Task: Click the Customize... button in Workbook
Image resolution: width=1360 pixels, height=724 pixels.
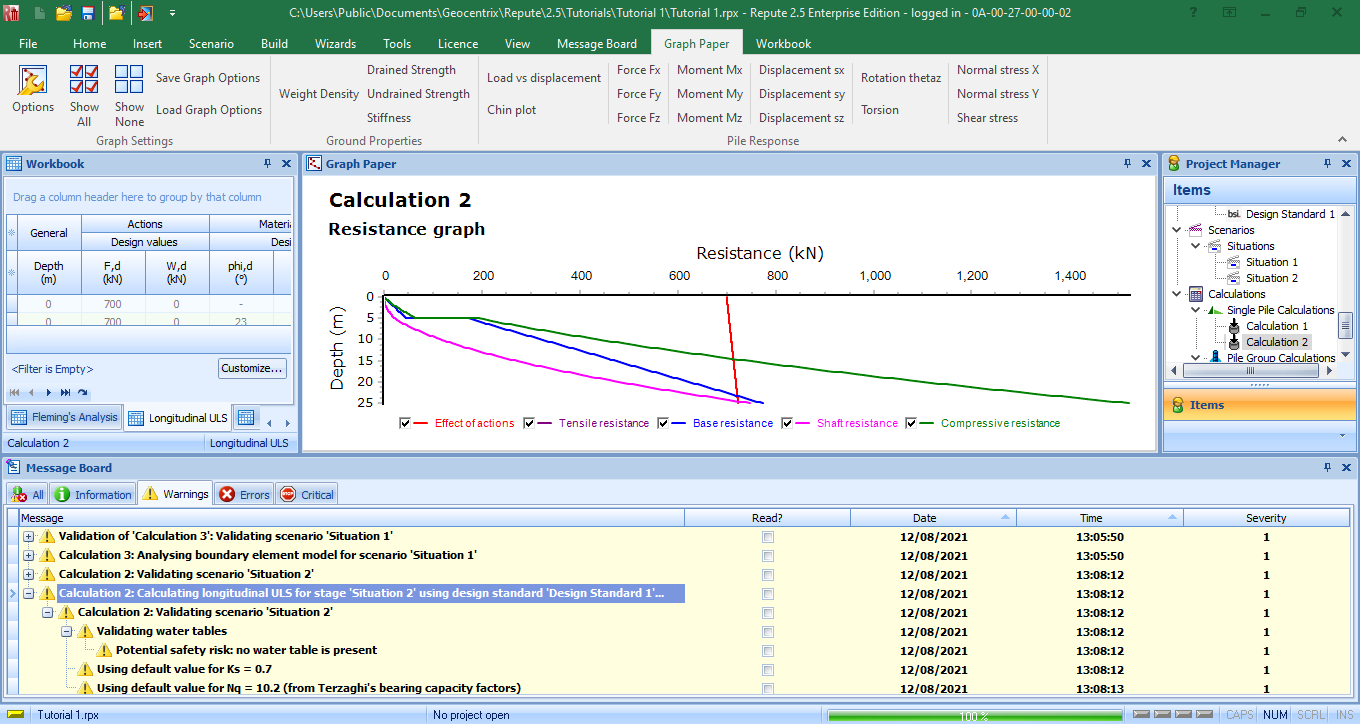Action: coord(252,368)
